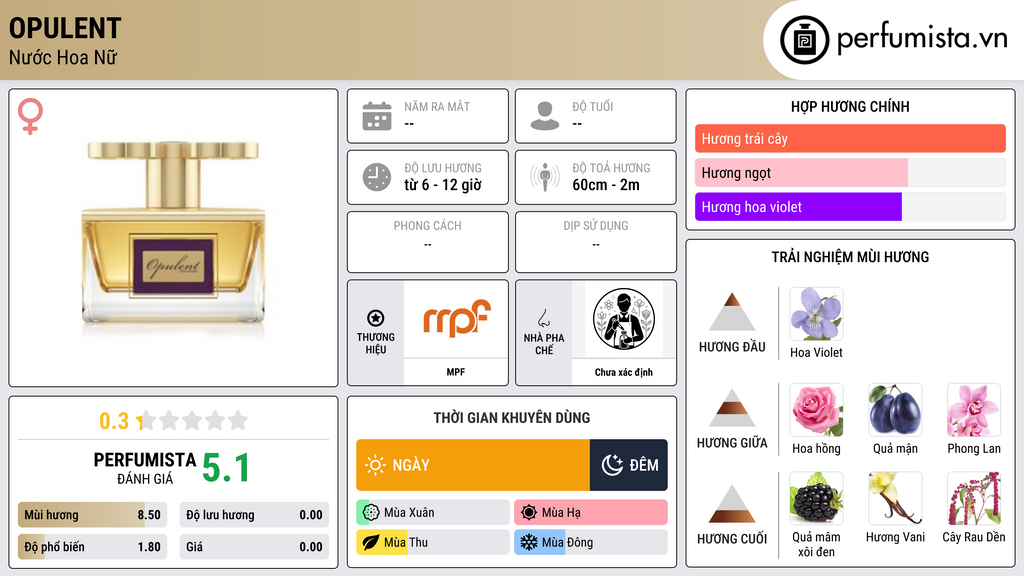The image size is (1024, 576).
Task: Choose the Mùa Hạ season chip
Action: click(591, 513)
